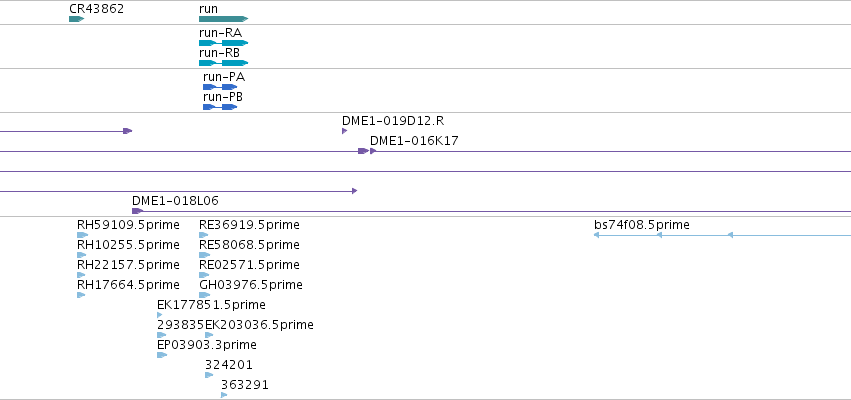The width and height of the screenshot is (851, 400).
Task: Select the GH03976.5prime EST marker
Action: 205,295
